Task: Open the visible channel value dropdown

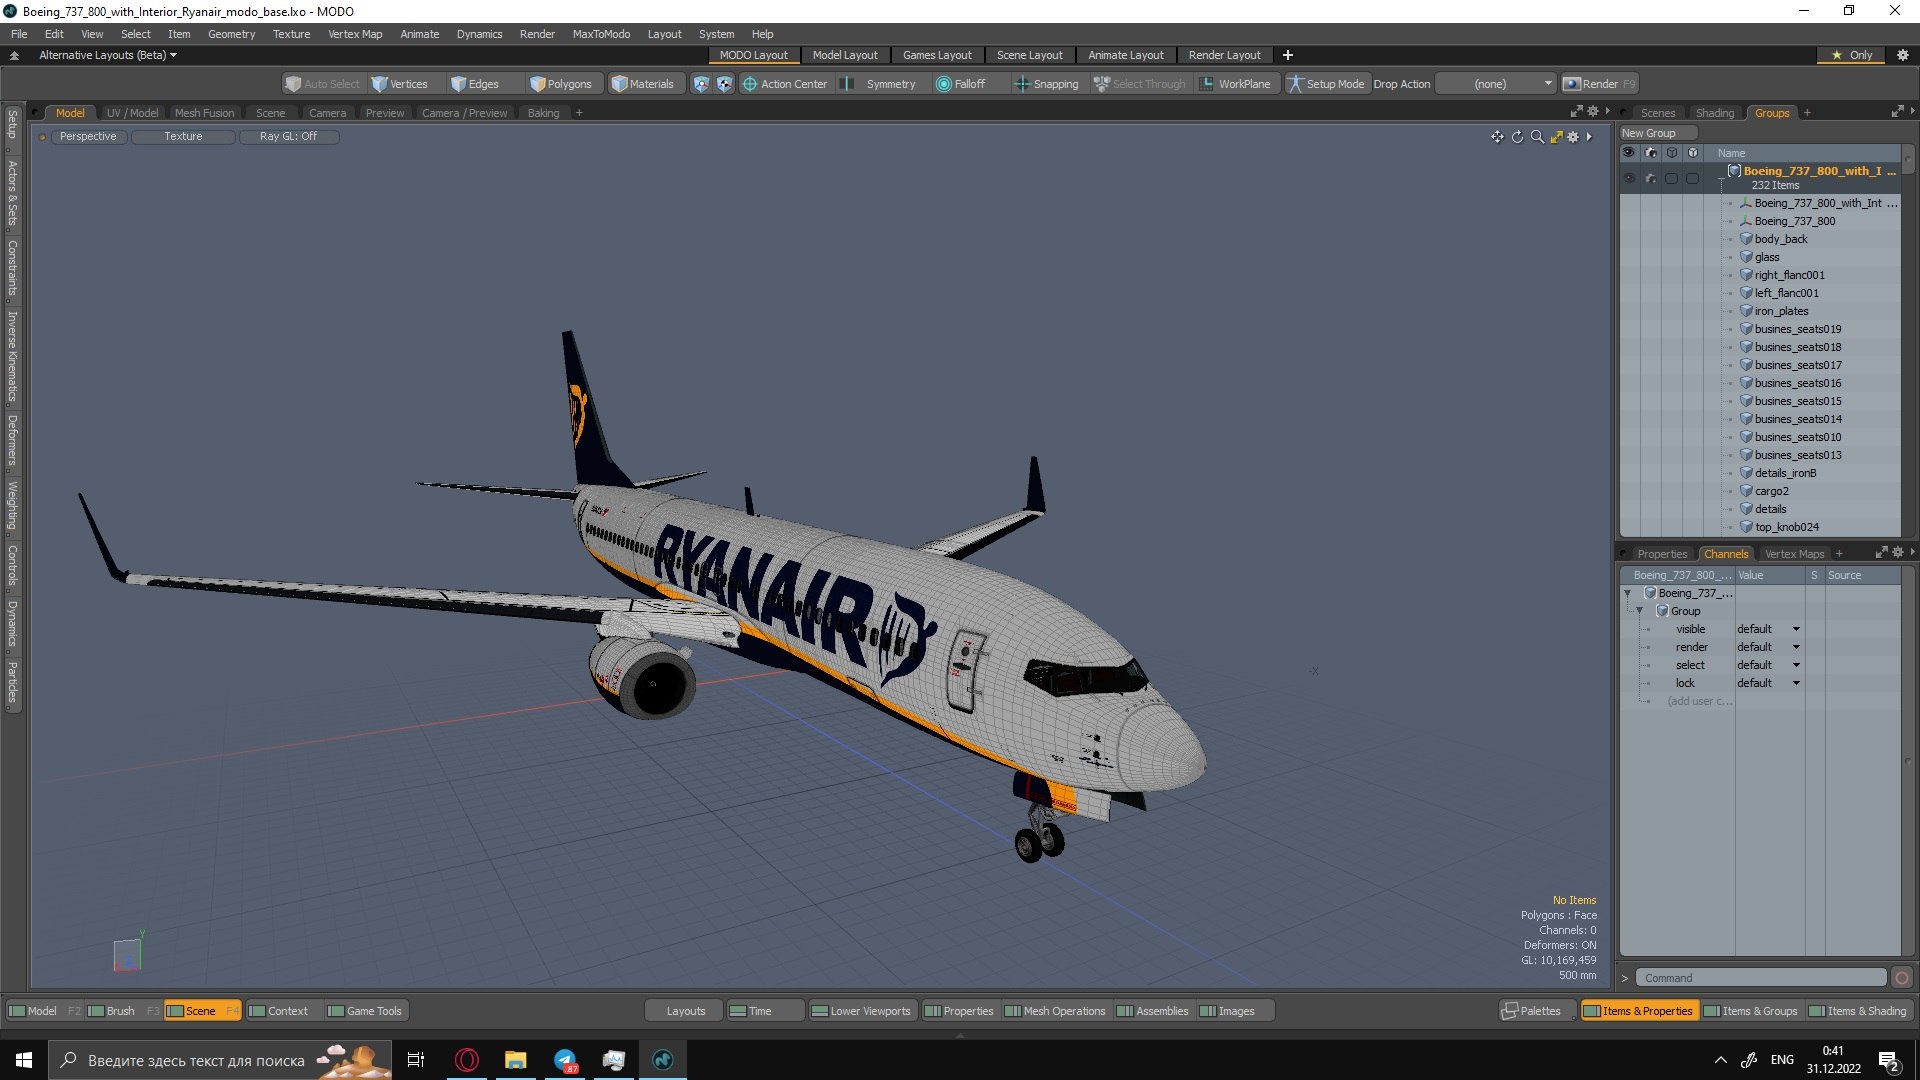Action: (x=1768, y=629)
